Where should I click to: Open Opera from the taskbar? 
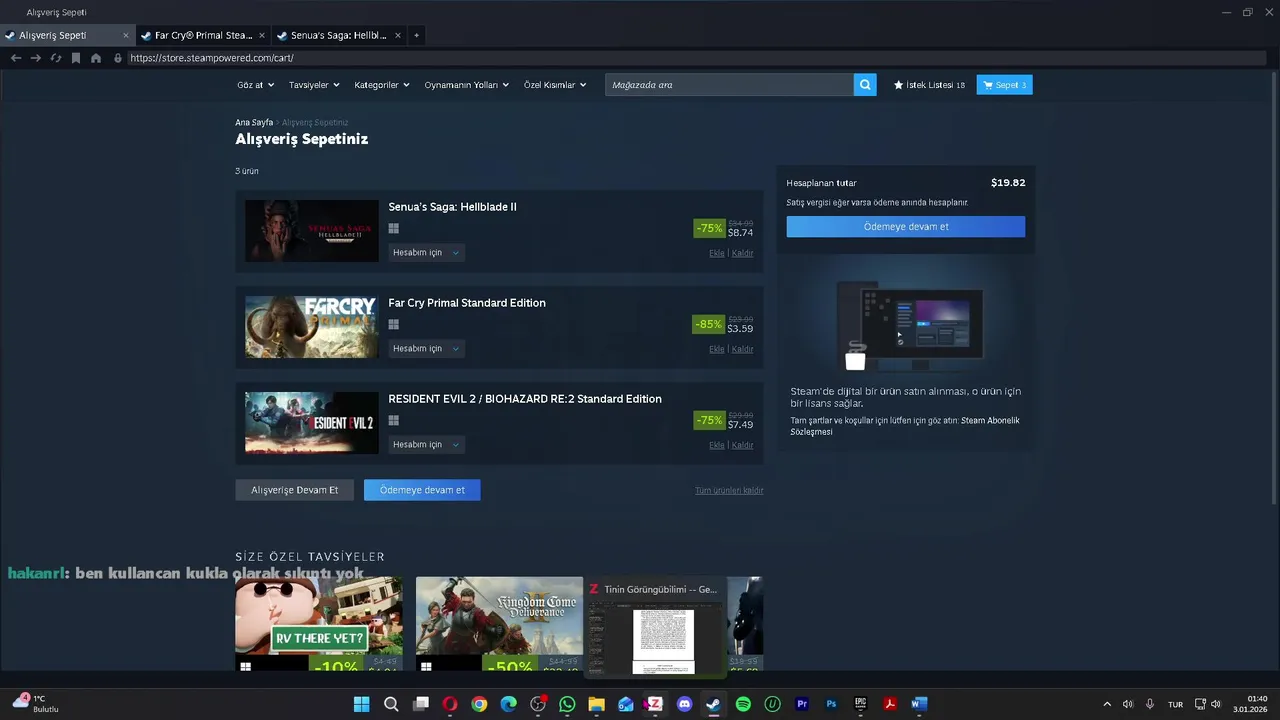[450, 704]
